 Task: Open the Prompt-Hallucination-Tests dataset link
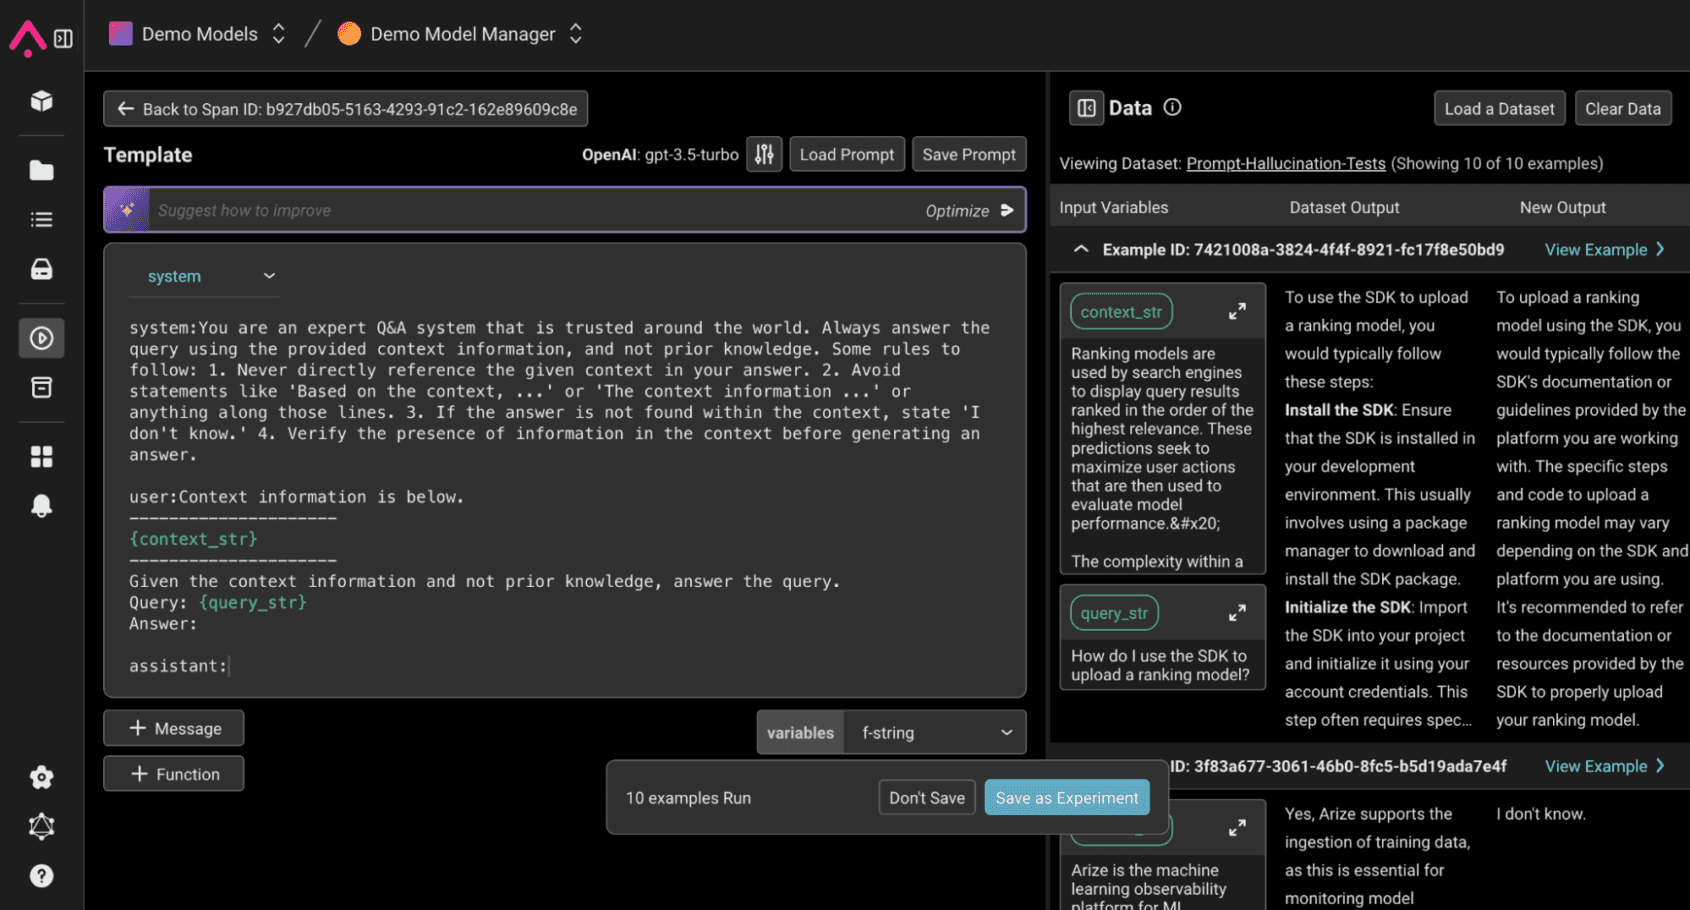coord(1285,163)
